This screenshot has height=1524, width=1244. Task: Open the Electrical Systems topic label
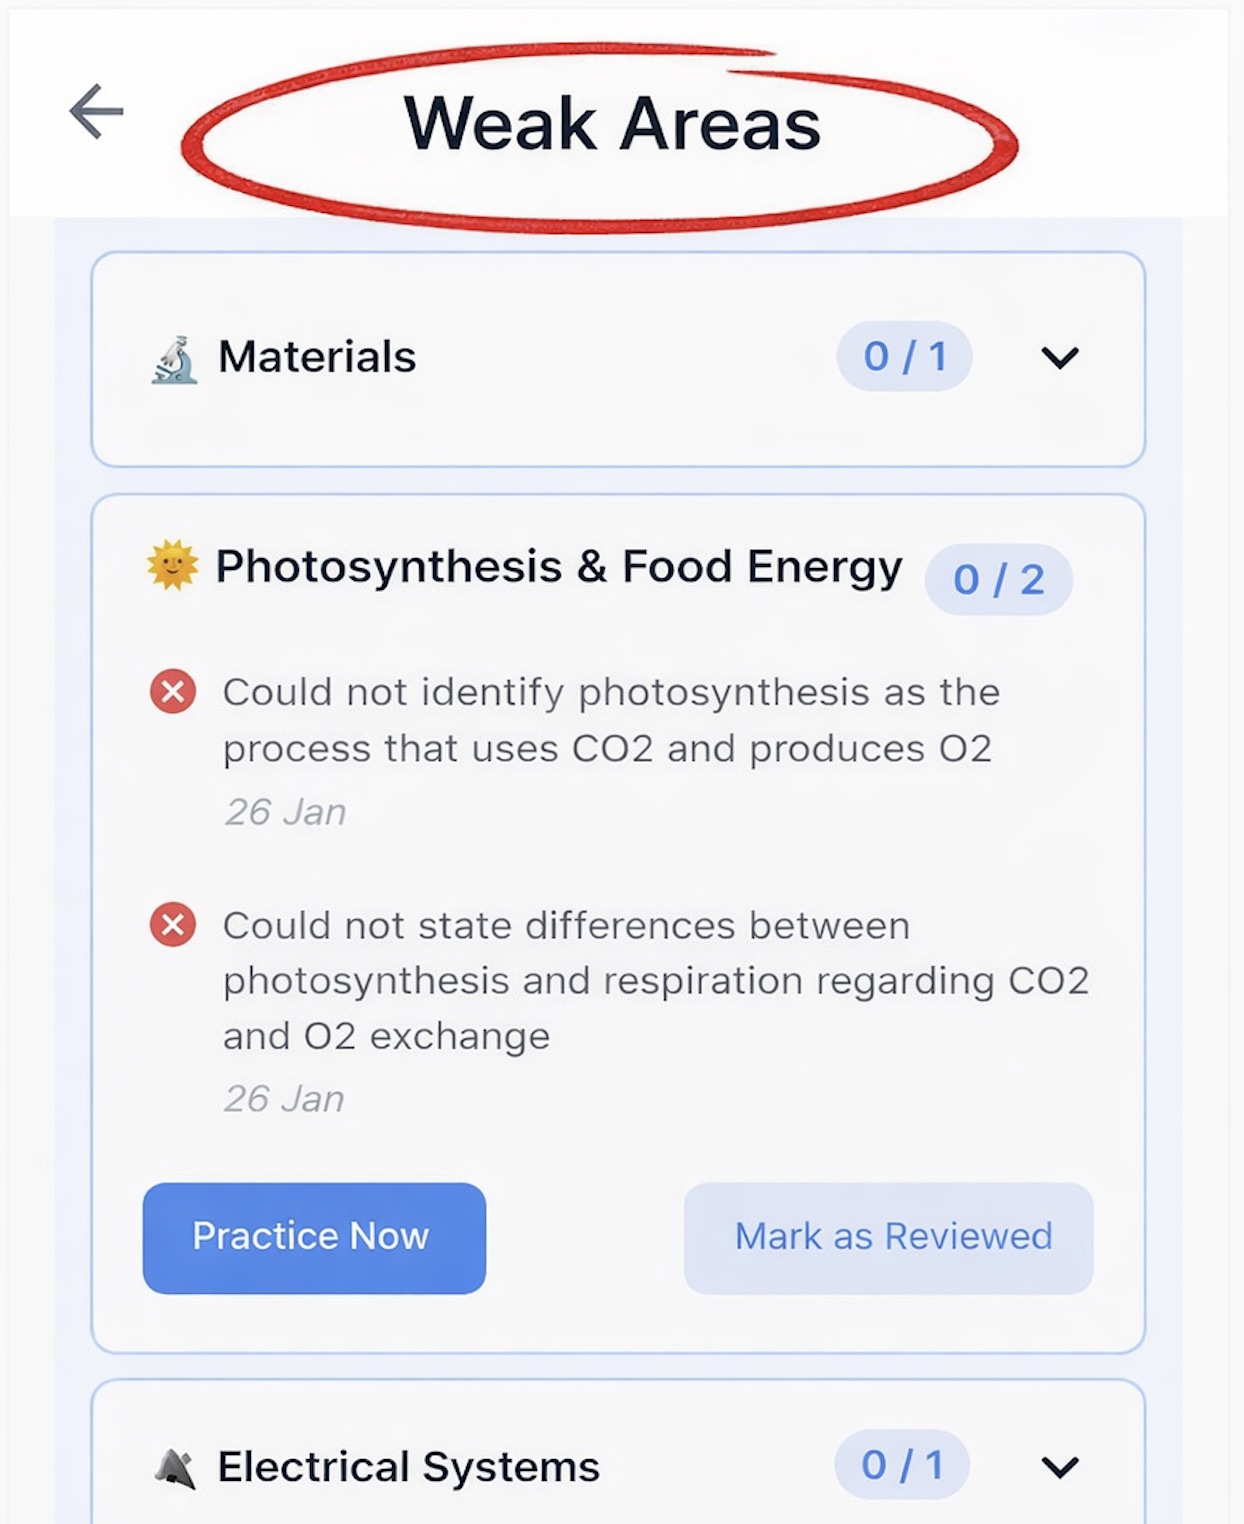pos(408,1467)
